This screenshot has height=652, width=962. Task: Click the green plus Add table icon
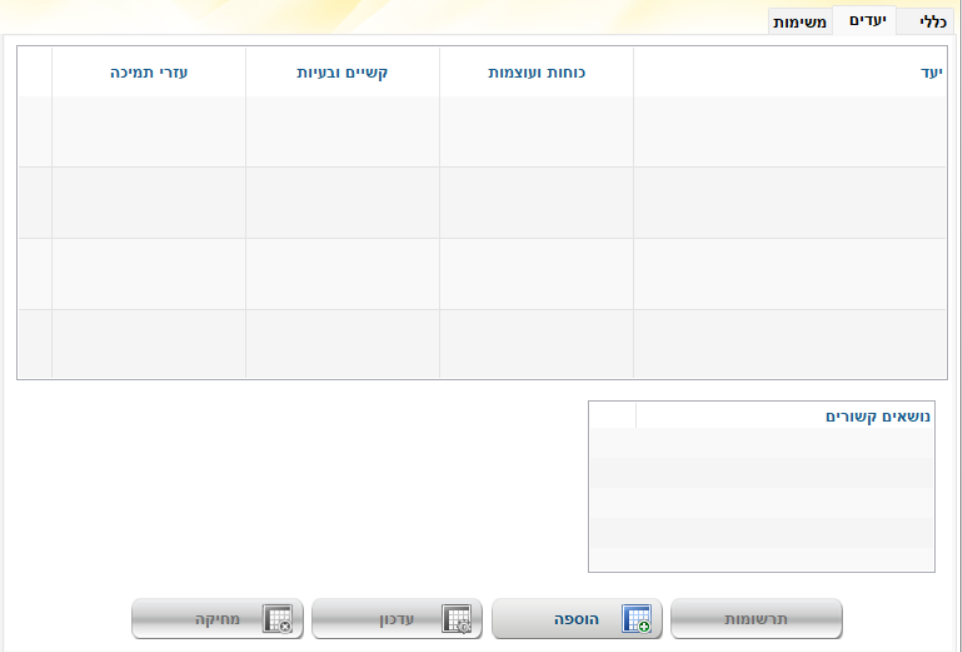636,619
